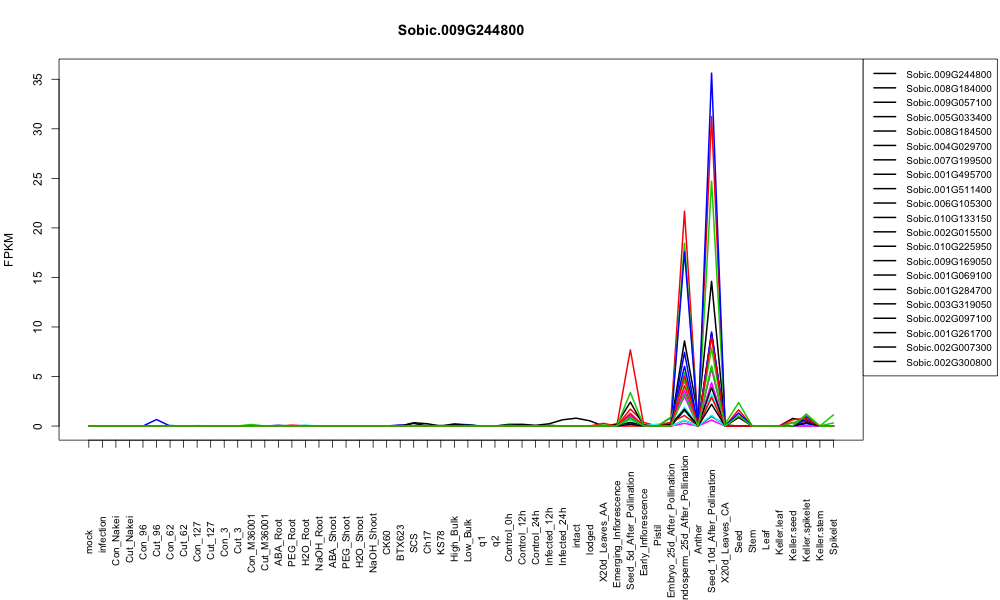Viewport: 1000px width, 600px height.
Task: Click the Seed_5d_After_Pollination x-axis label
Action: 631,522
